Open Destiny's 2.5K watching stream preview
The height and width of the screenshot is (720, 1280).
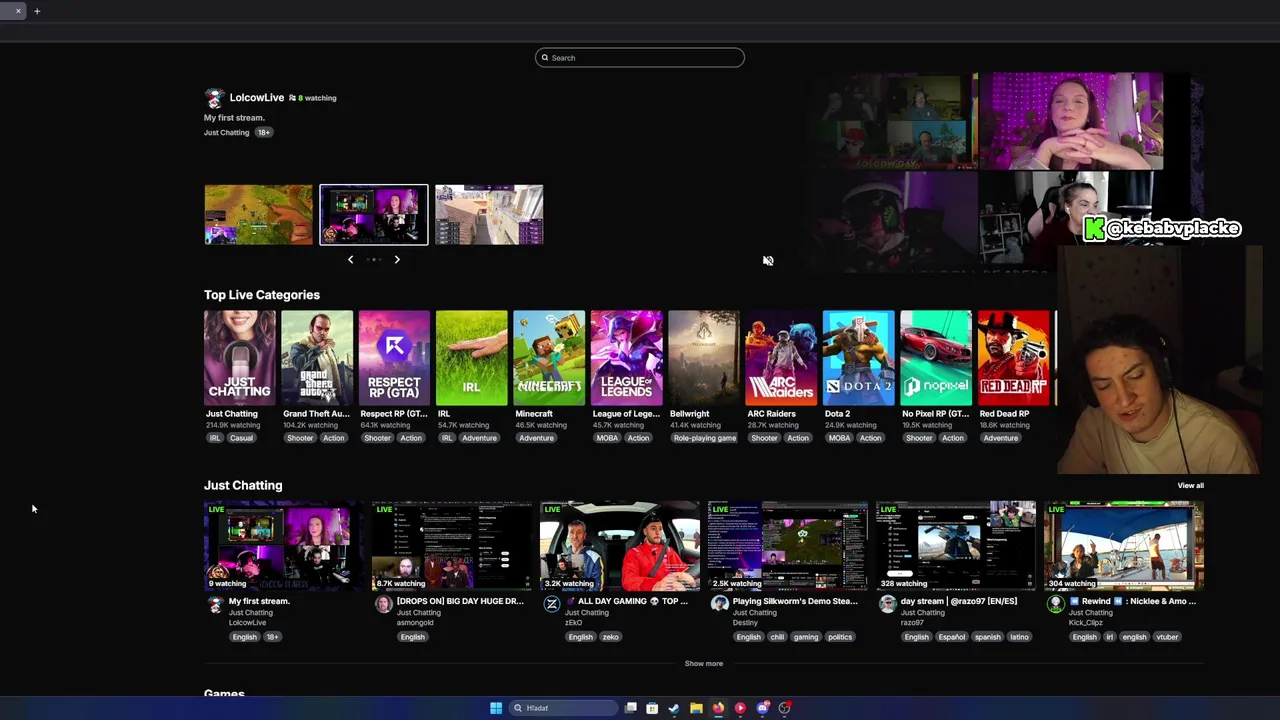click(x=788, y=546)
